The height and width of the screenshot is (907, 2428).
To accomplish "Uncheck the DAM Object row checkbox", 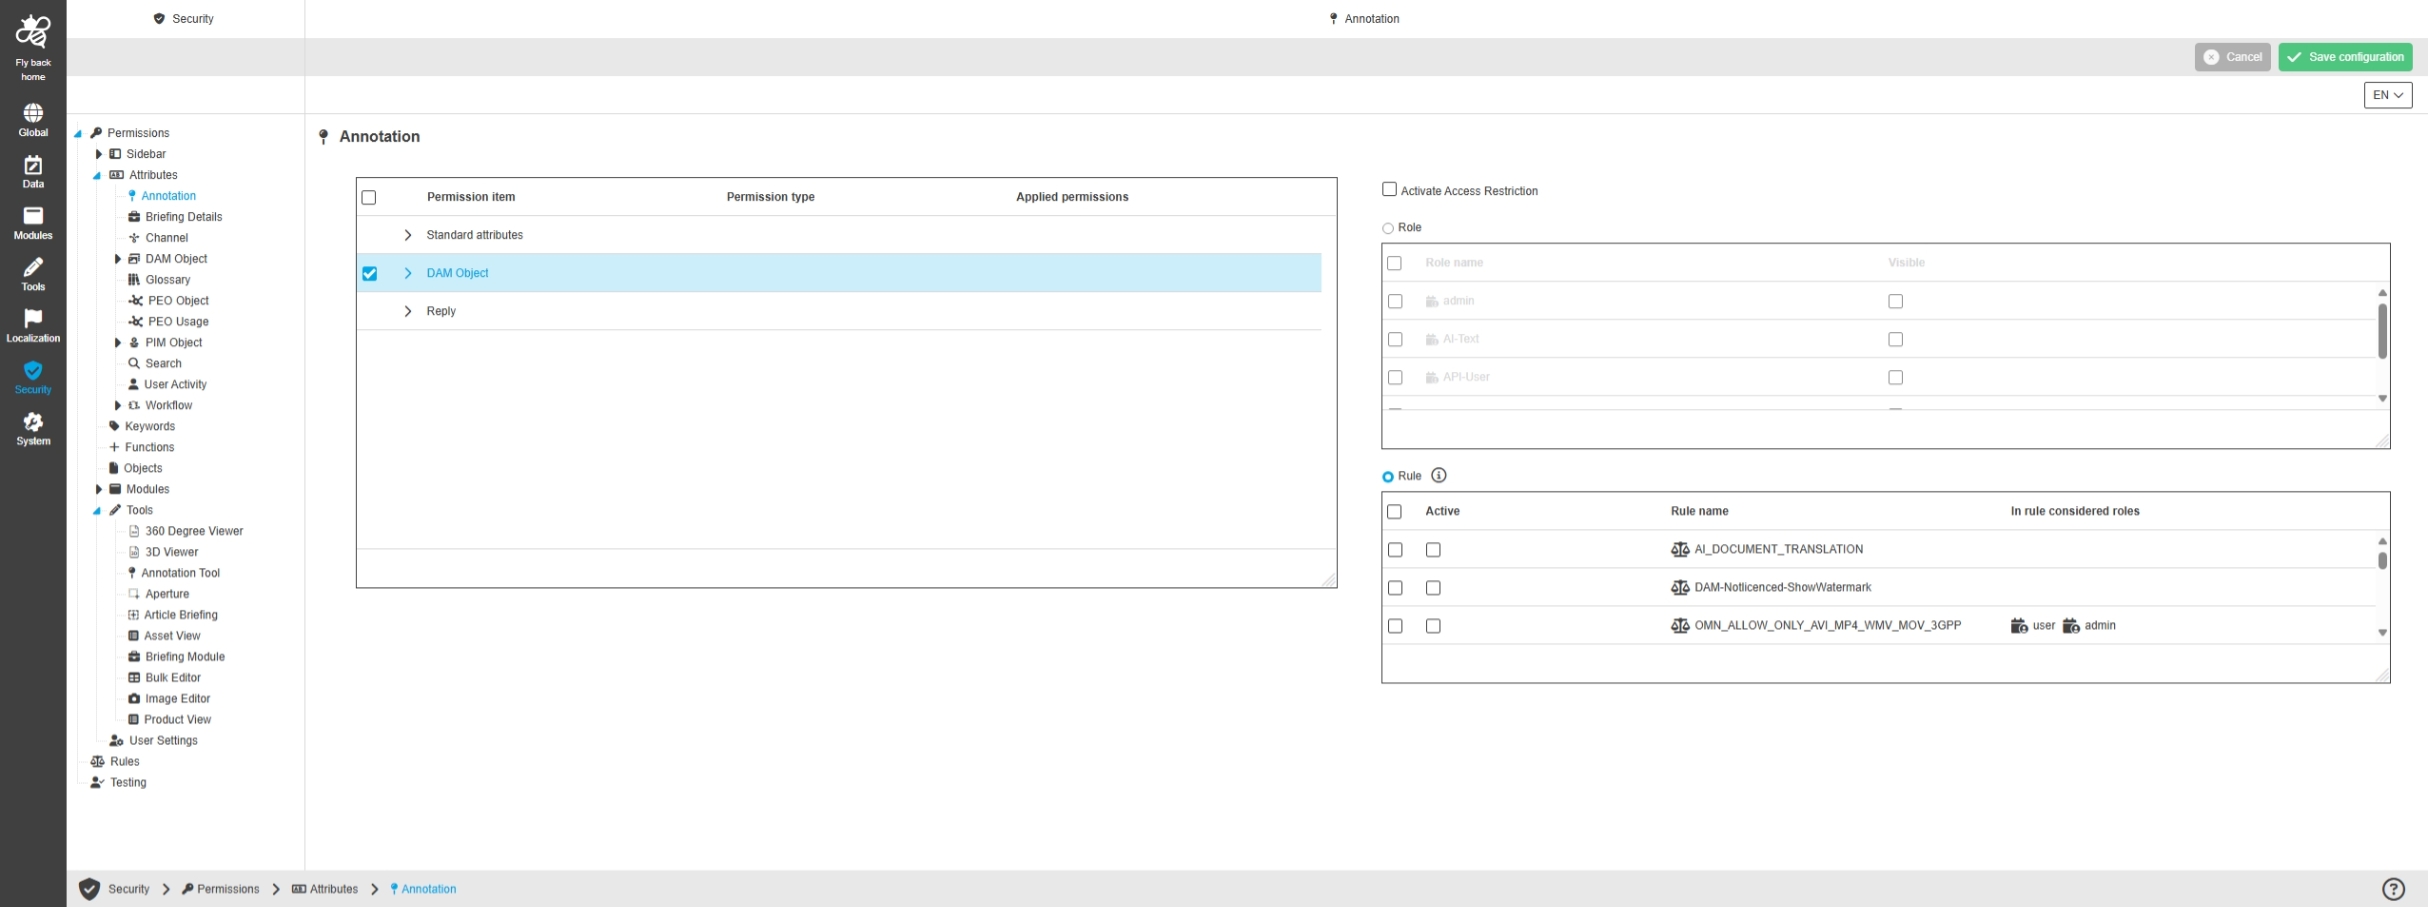I will [370, 273].
